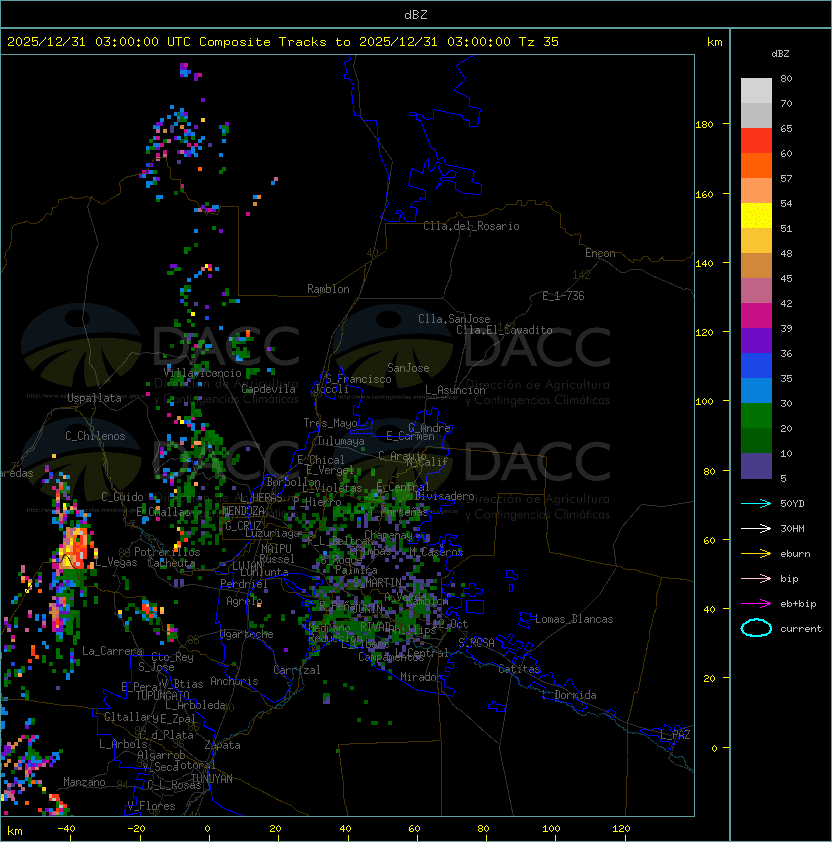Screen dimensions: 832x842
Task: Select the blue 35 dBZ color swatch
Action: (756, 366)
